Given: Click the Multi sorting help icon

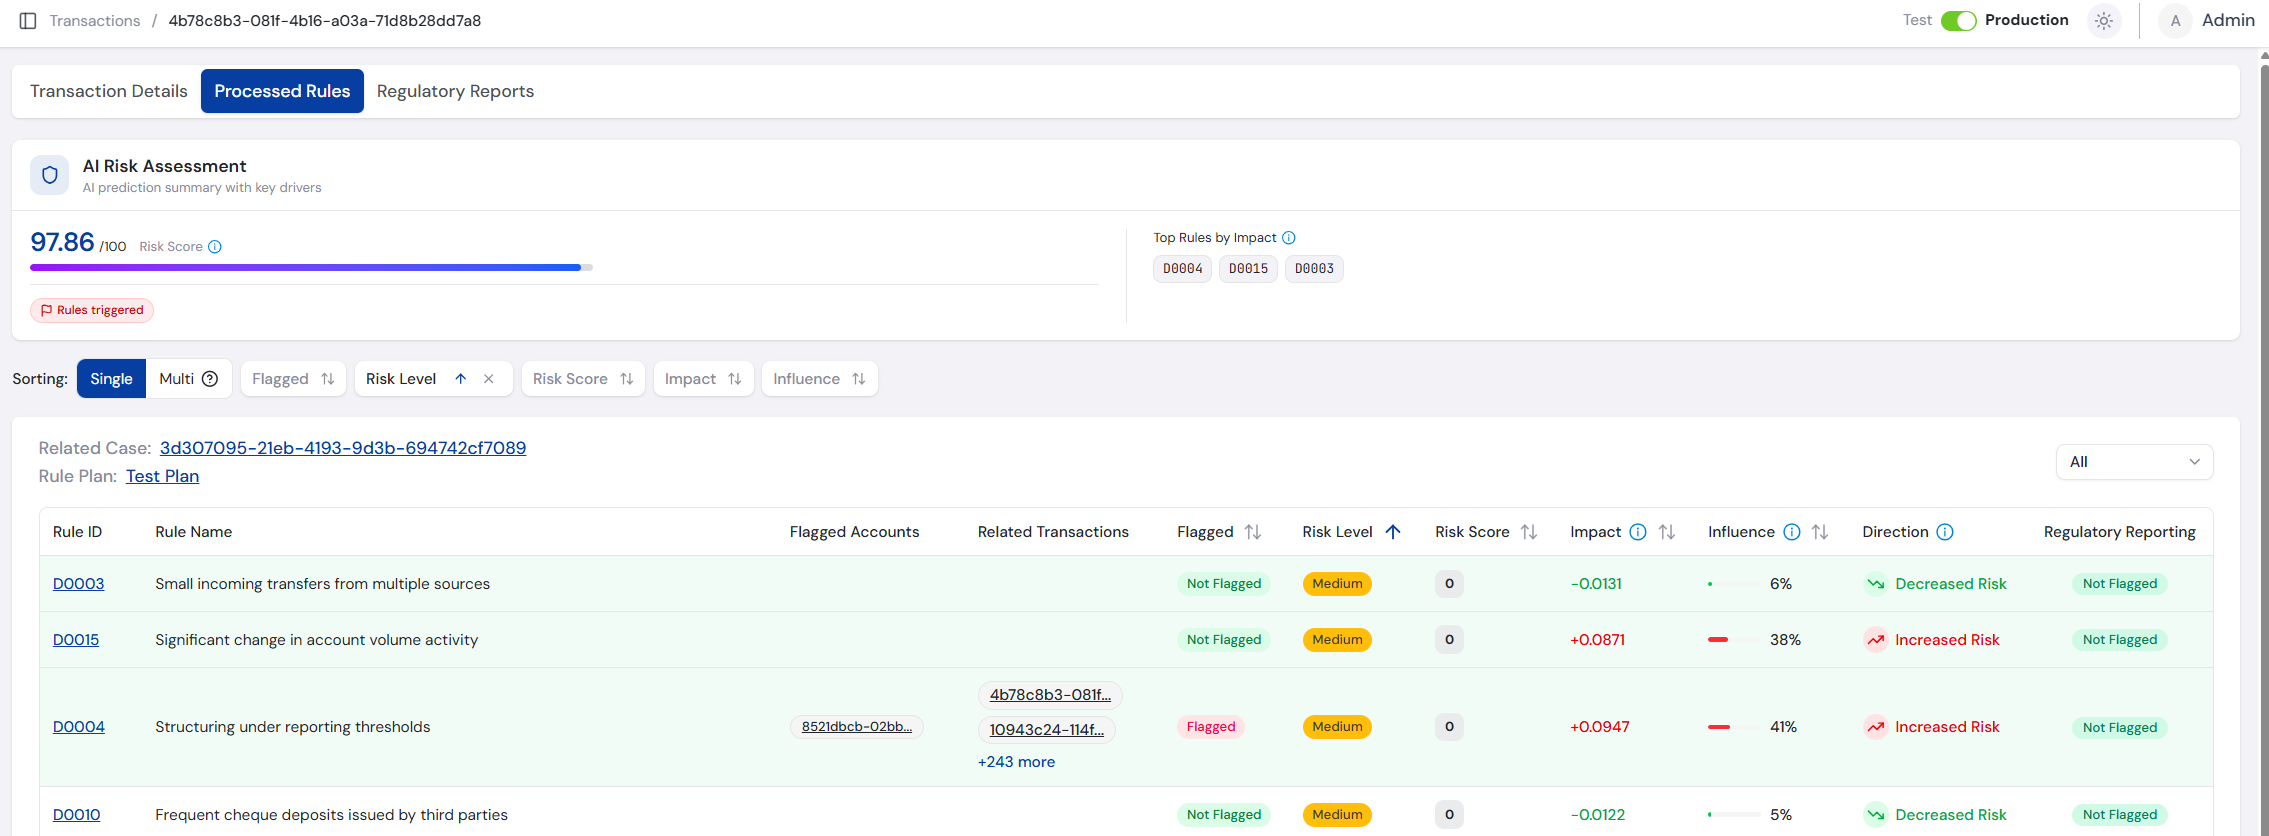Looking at the screenshot, I should (x=210, y=379).
